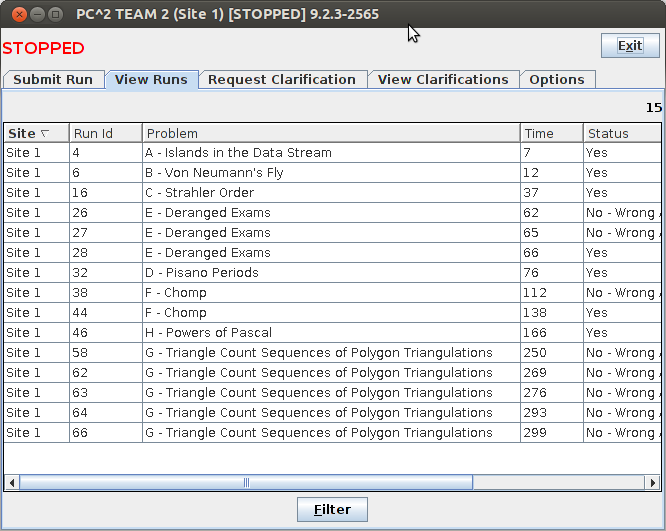
Task: Open the Filter dialog button
Action: point(332,509)
